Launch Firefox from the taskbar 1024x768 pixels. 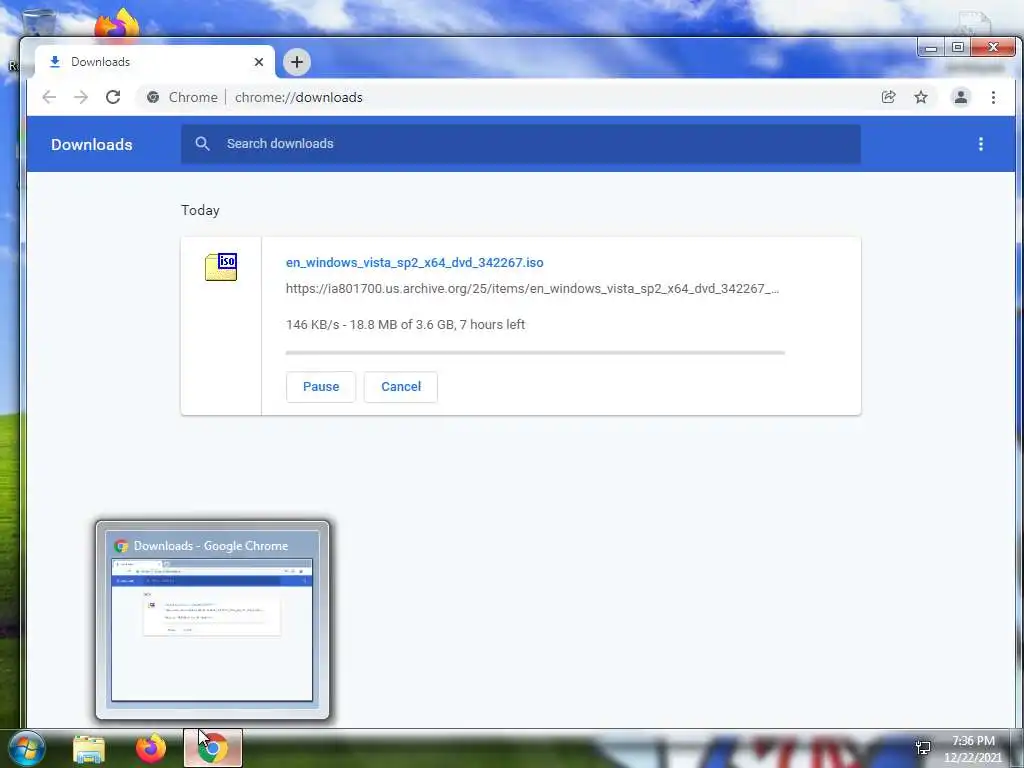pos(151,748)
